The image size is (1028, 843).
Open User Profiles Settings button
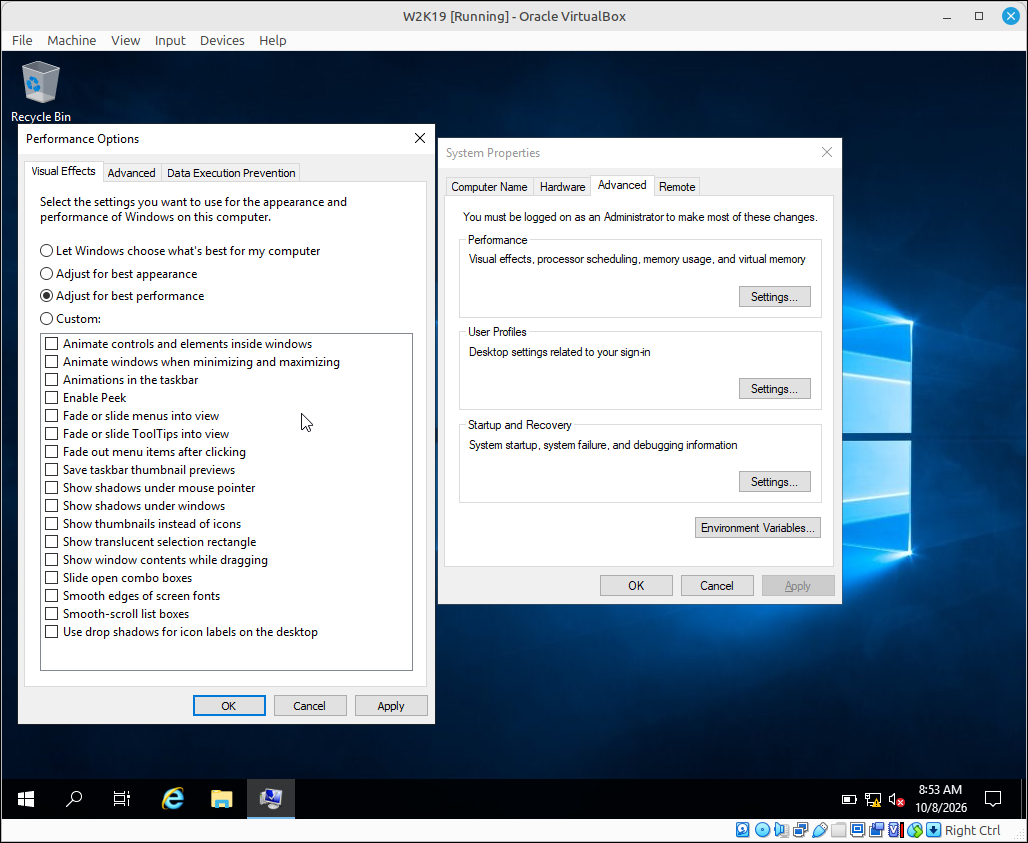(774, 389)
